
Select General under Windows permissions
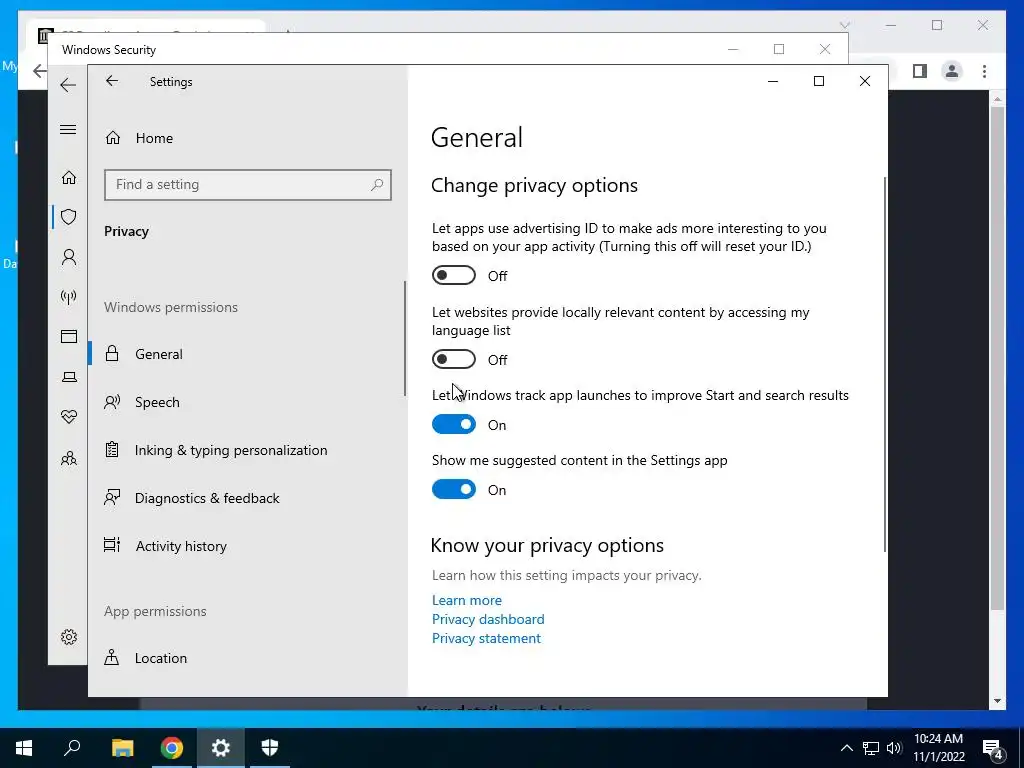(248, 354)
